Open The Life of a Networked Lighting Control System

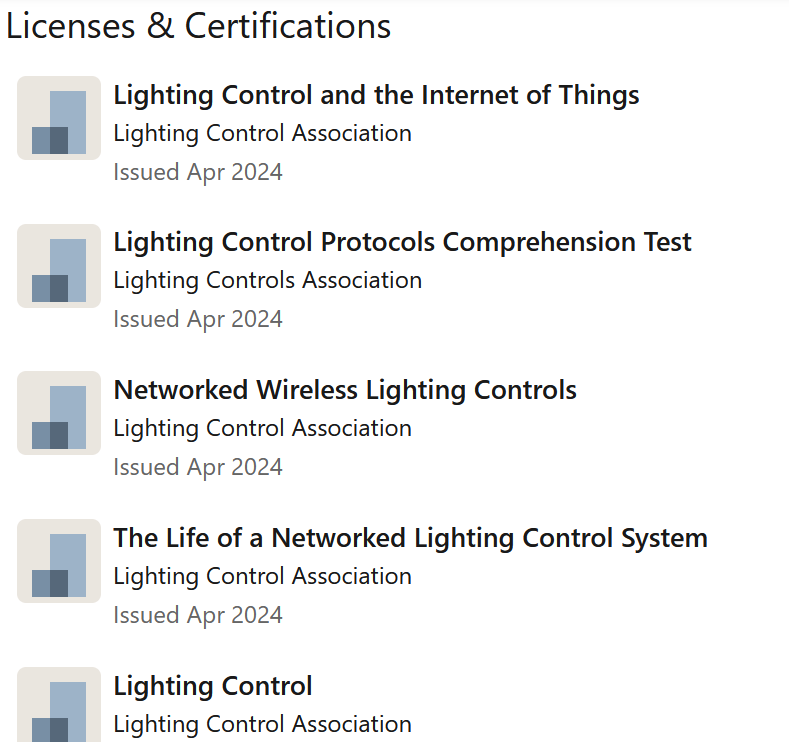(x=411, y=538)
